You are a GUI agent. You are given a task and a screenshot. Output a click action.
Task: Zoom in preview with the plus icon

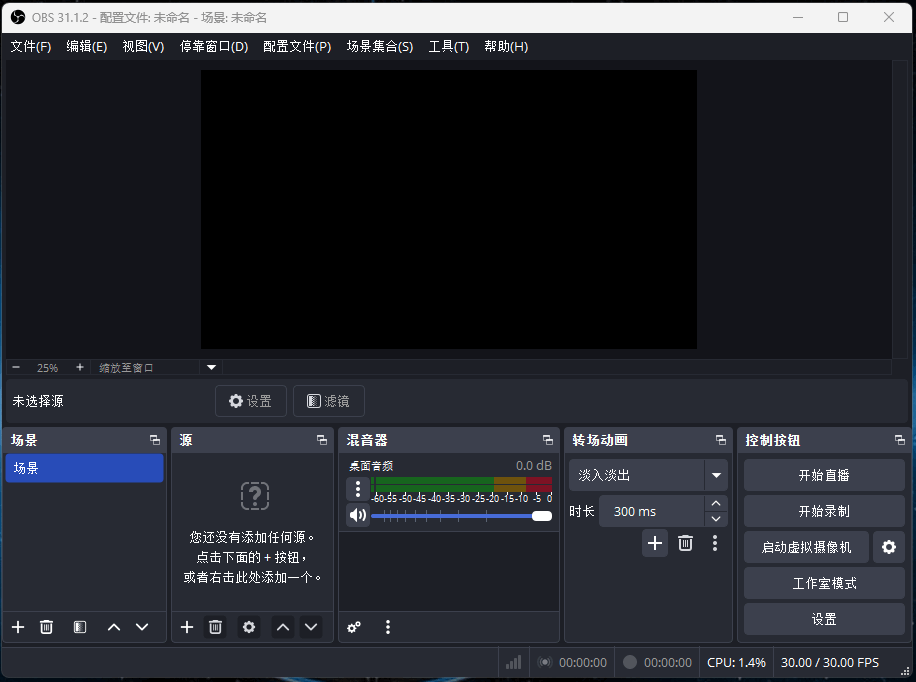click(80, 368)
